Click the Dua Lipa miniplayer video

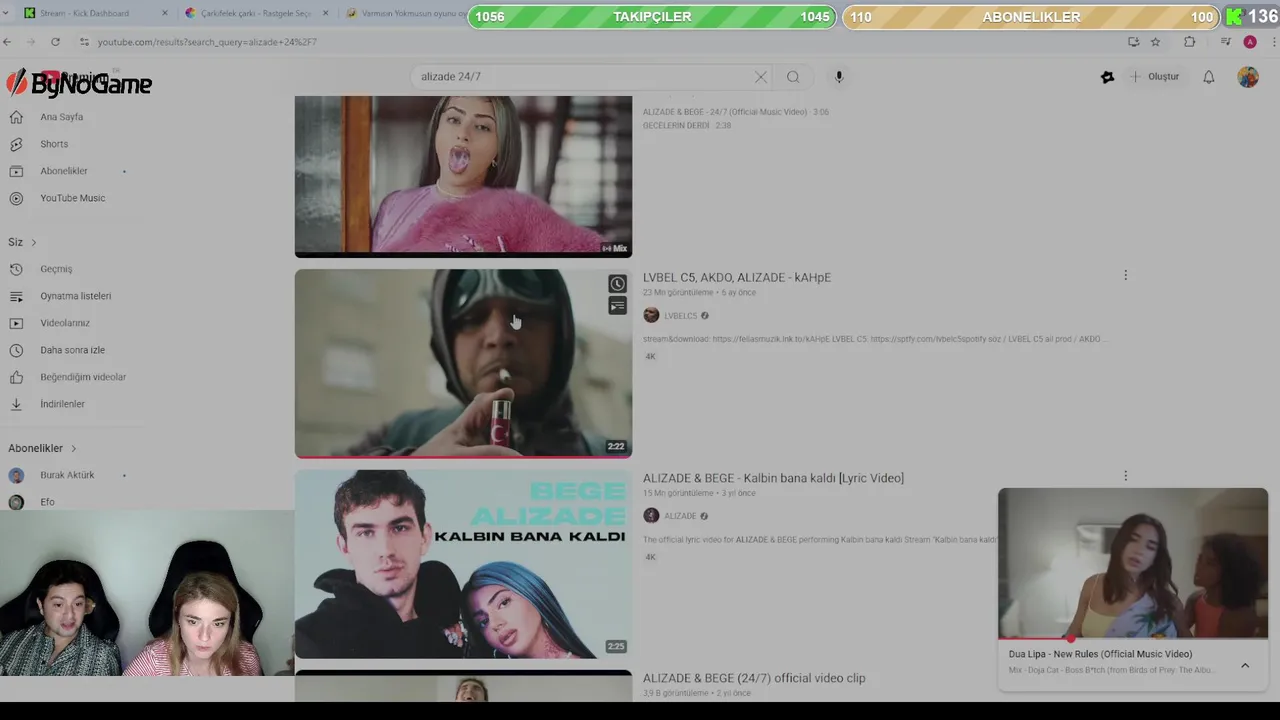point(1133,563)
